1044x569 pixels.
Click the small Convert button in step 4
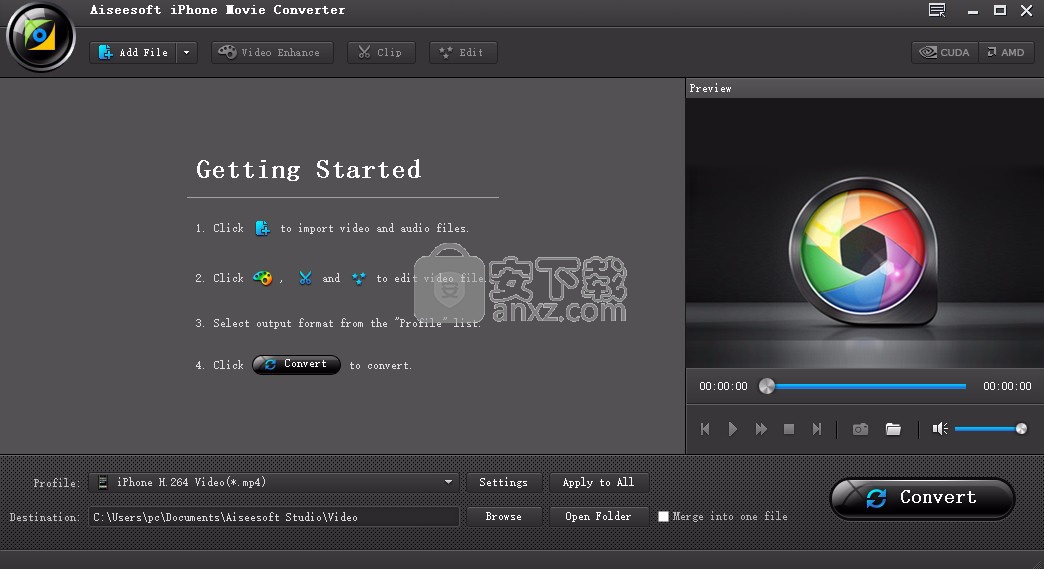pos(296,364)
